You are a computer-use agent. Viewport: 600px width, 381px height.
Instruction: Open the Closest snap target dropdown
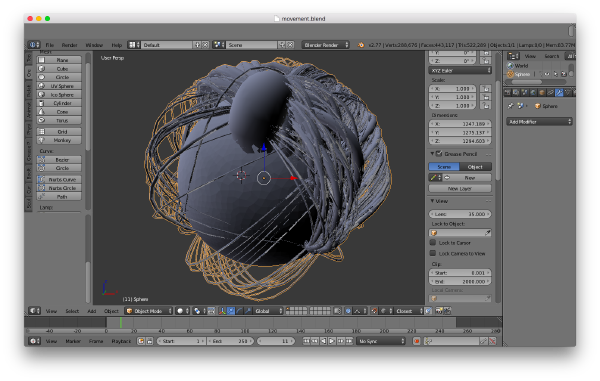tap(409, 311)
